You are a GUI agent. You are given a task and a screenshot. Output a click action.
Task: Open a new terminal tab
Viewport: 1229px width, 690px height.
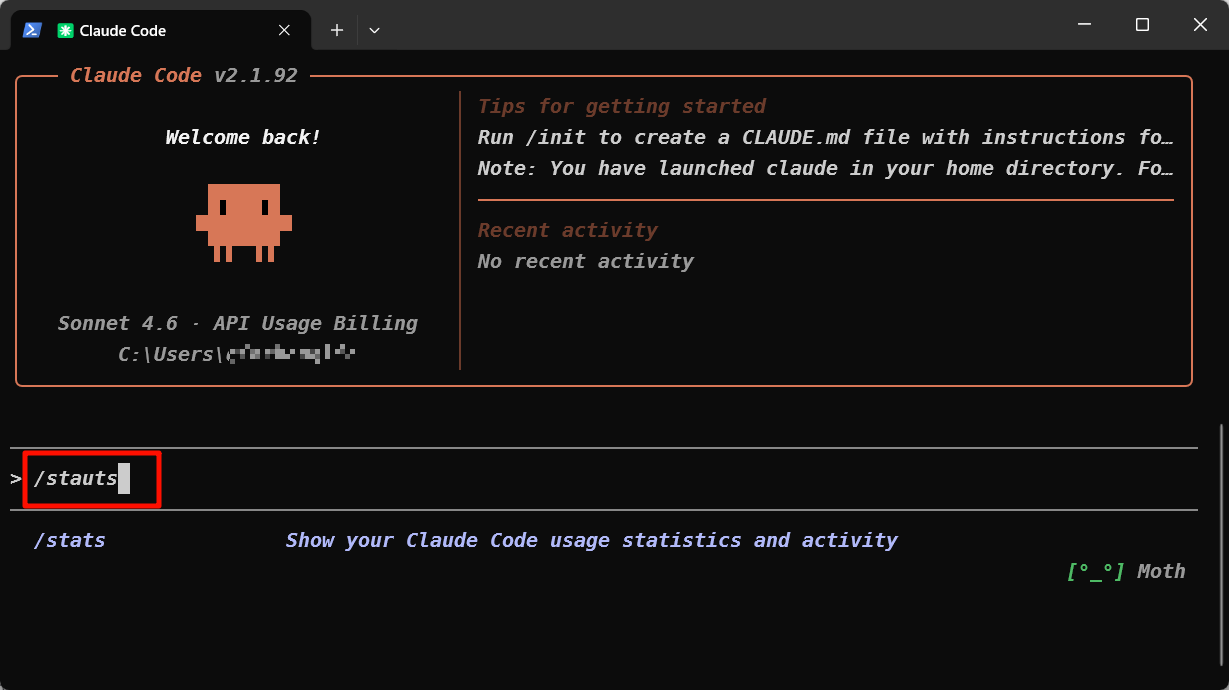click(x=337, y=30)
